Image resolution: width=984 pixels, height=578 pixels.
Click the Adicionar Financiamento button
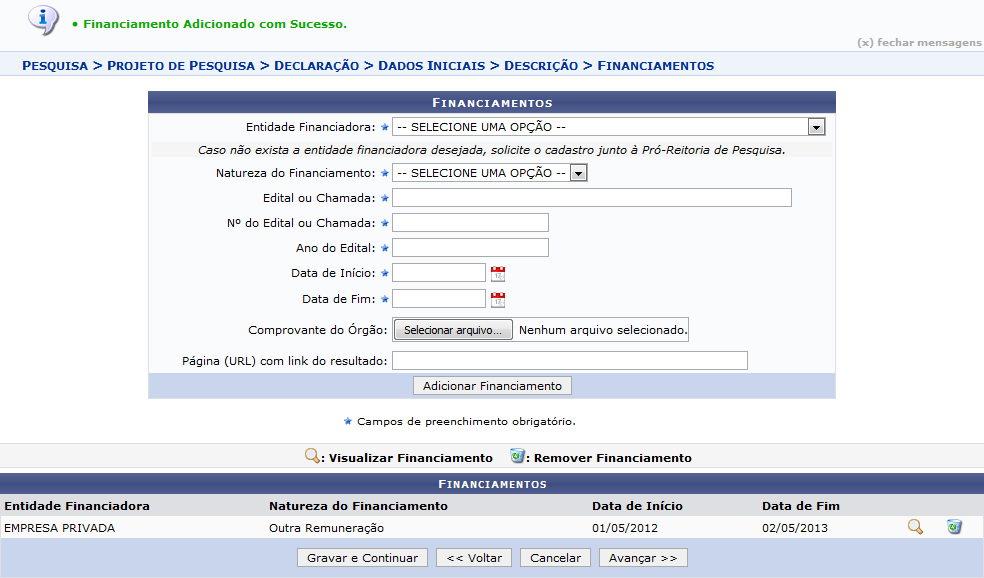(x=491, y=385)
